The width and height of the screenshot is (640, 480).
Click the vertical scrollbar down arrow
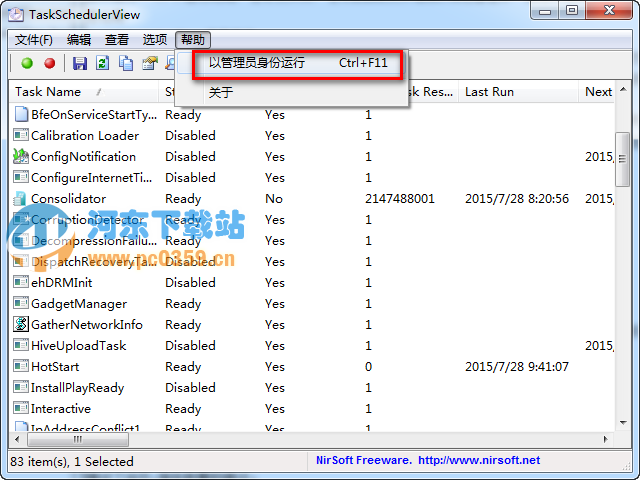click(x=623, y=423)
